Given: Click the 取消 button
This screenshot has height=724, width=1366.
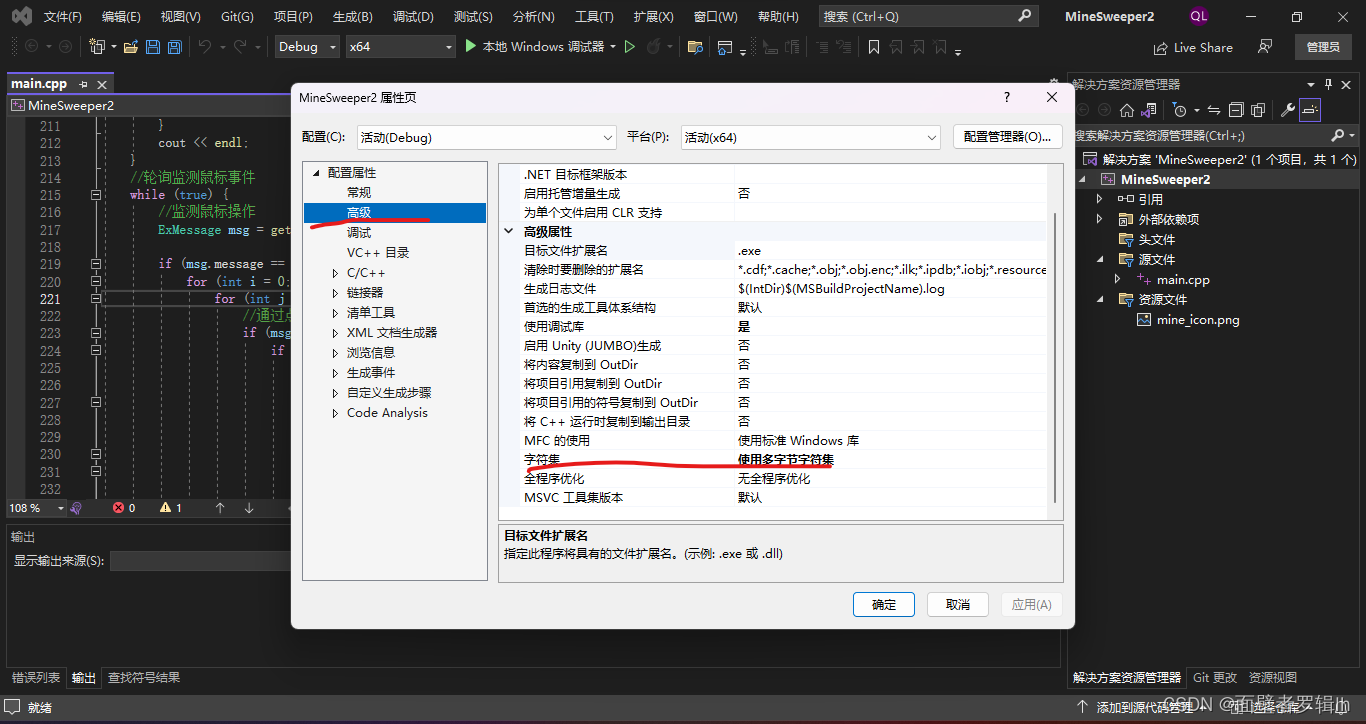Looking at the screenshot, I should pos(958,605).
